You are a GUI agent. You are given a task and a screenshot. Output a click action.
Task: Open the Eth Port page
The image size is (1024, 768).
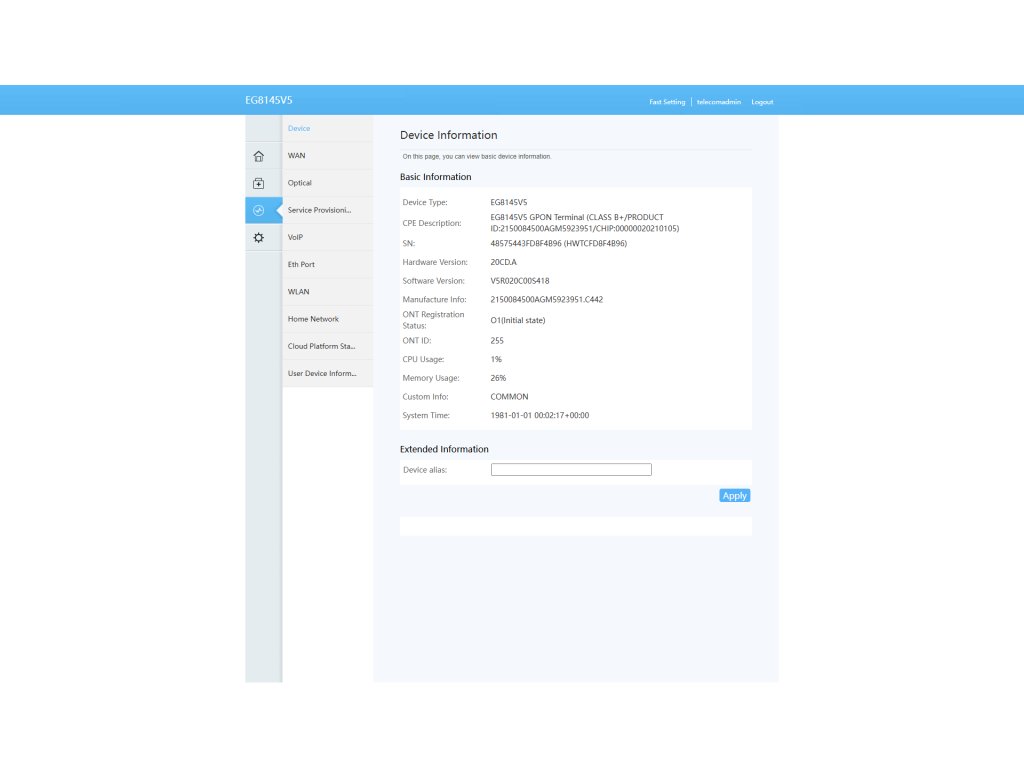pyautogui.click(x=301, y=264)
